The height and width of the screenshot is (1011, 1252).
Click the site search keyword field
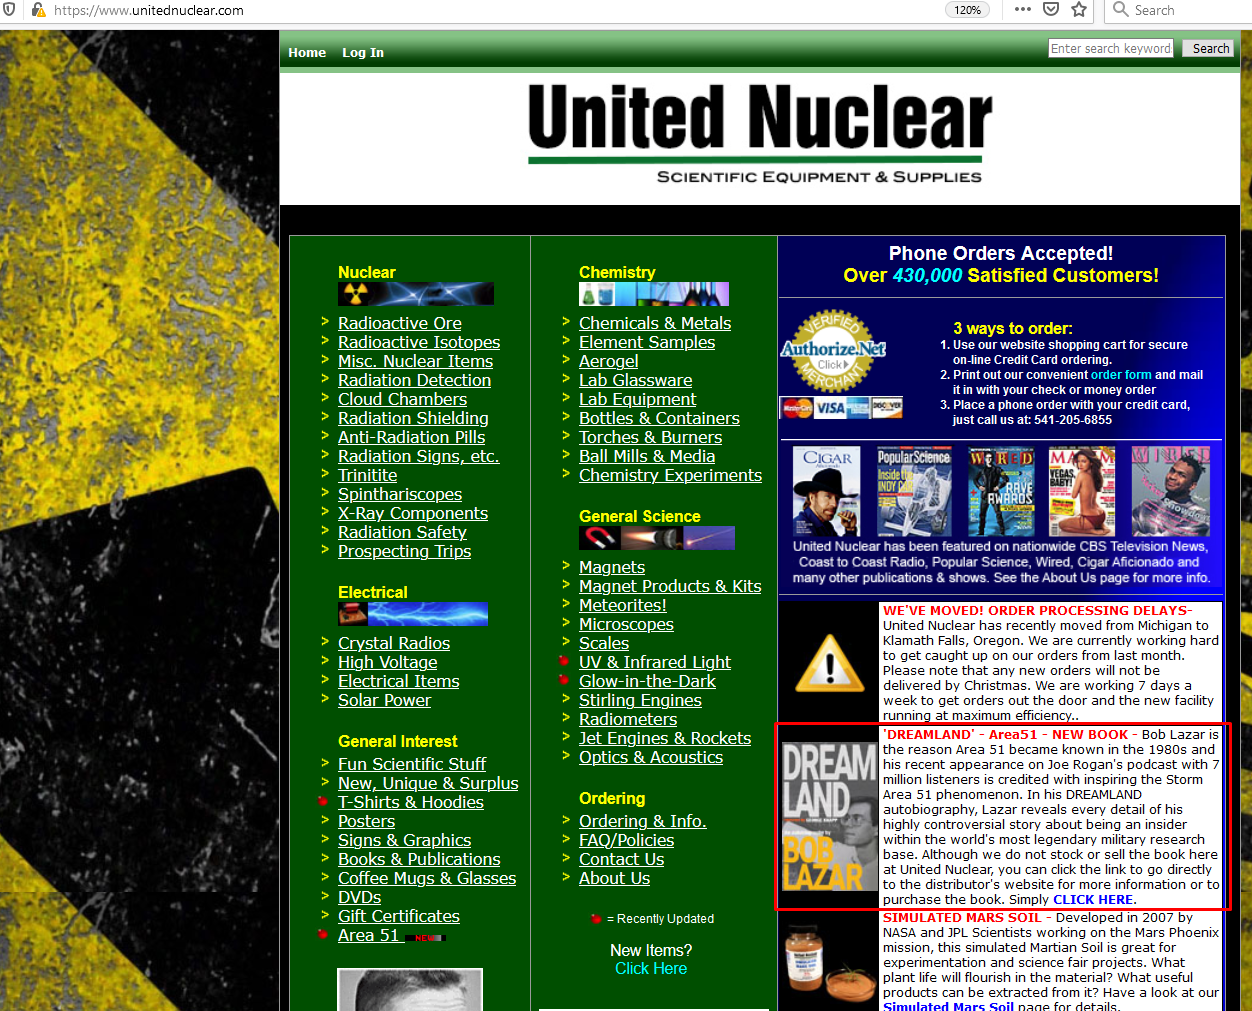[x=1111, y=48]
